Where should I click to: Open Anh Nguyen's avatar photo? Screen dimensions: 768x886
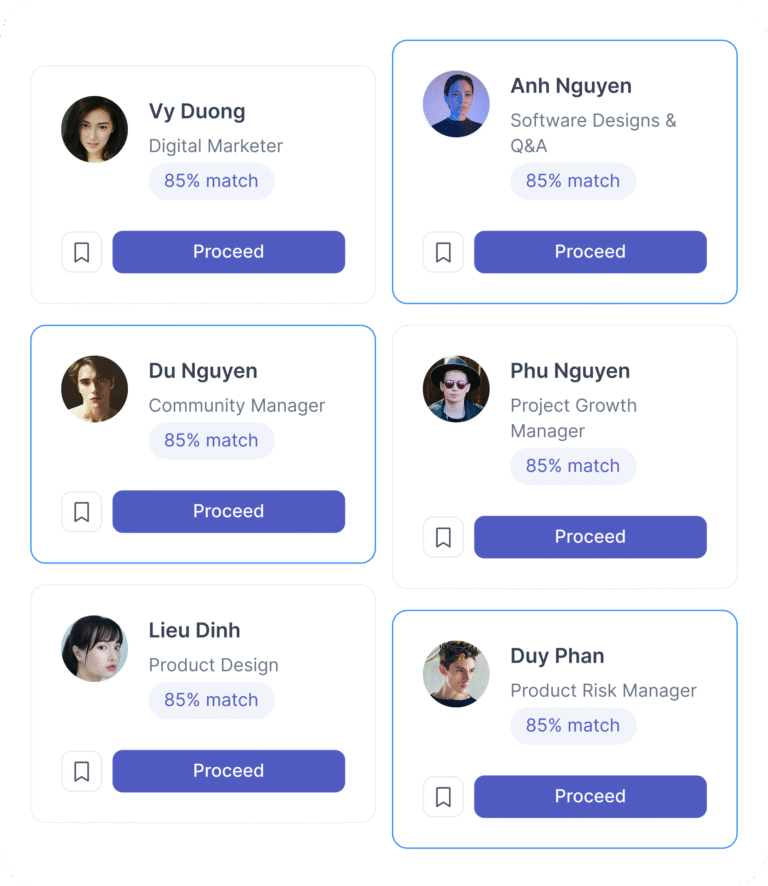[456, 104]
